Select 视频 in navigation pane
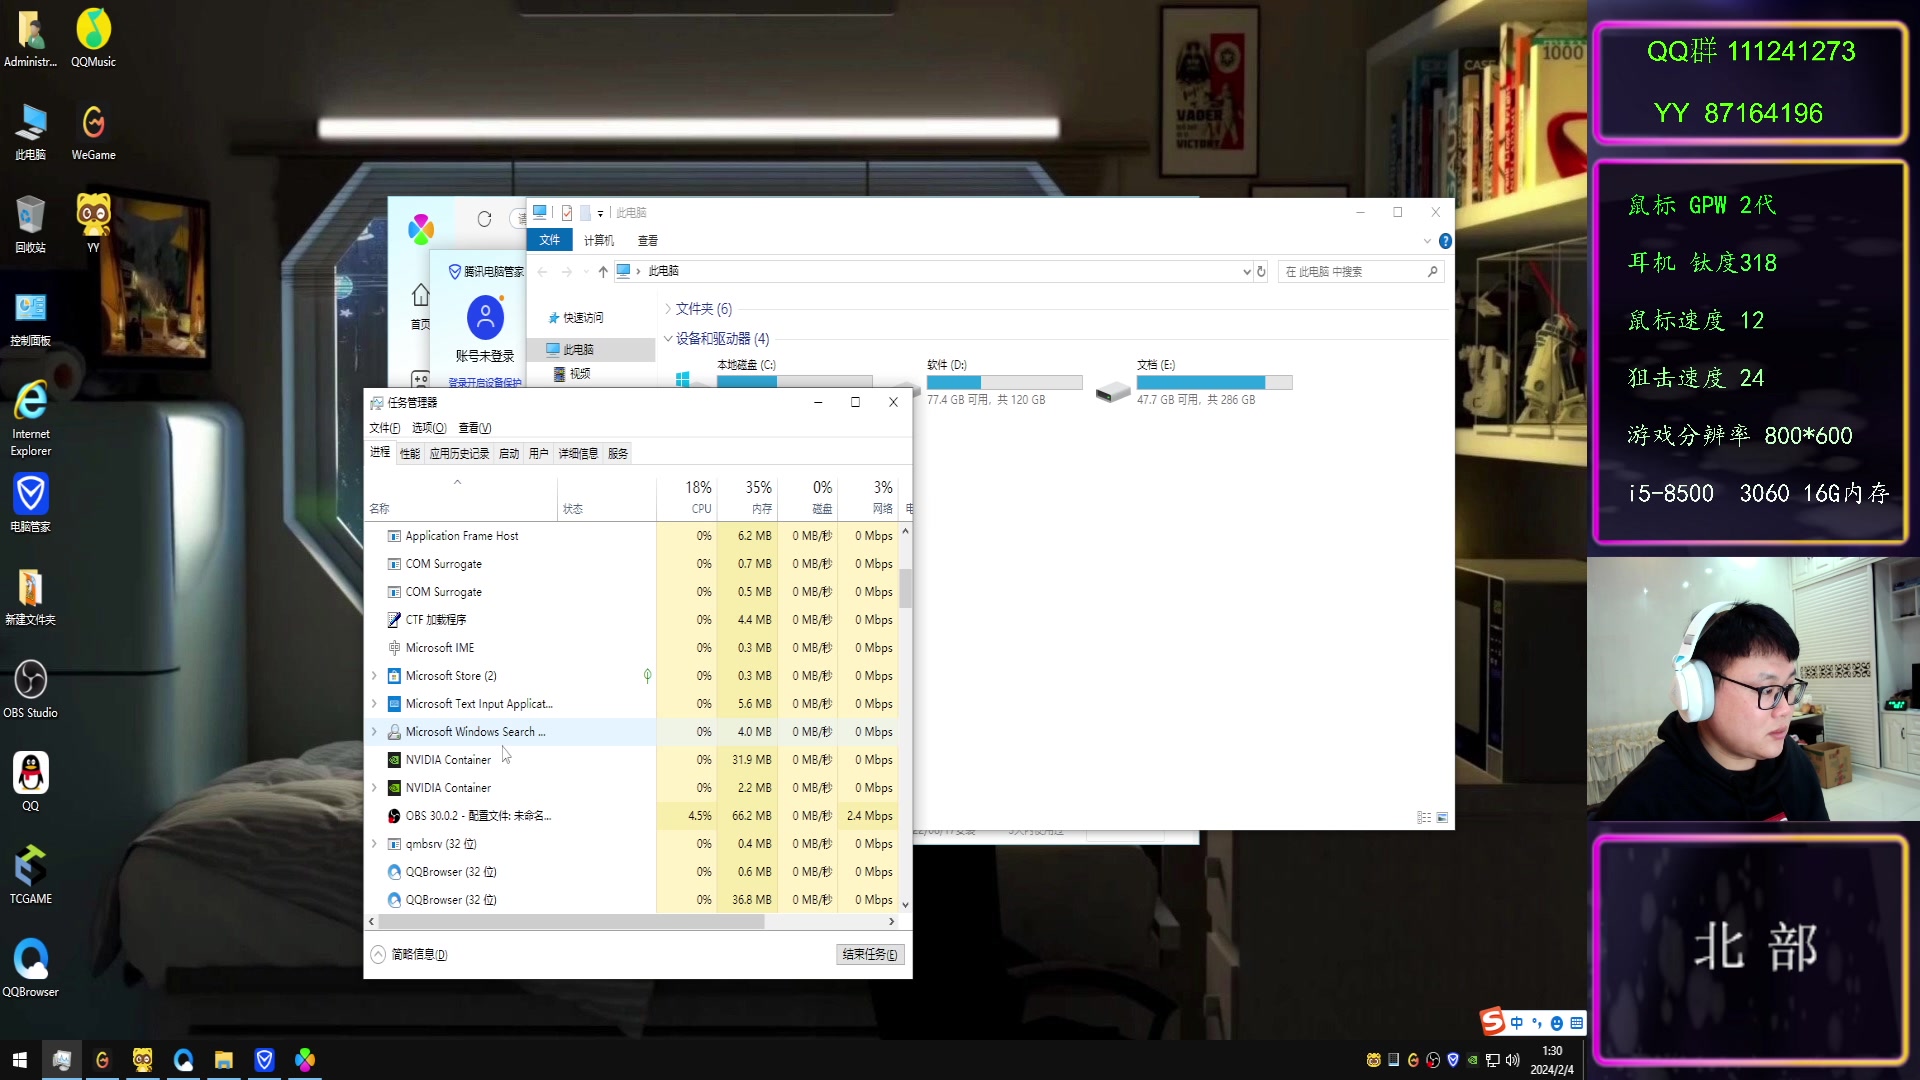 [580, 374]
